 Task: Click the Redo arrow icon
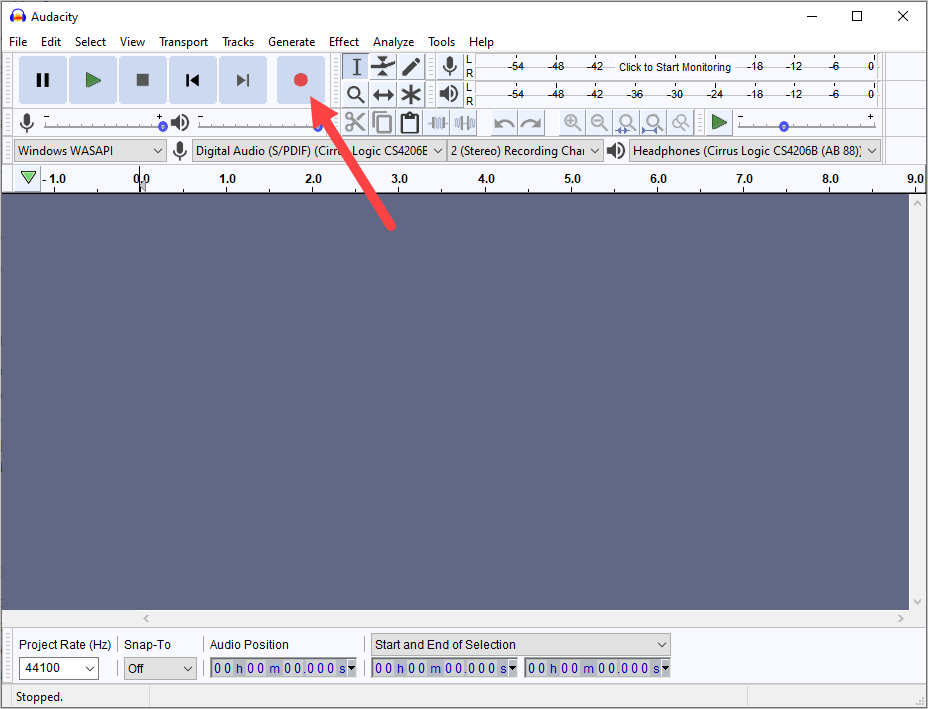tap(531, 123)
